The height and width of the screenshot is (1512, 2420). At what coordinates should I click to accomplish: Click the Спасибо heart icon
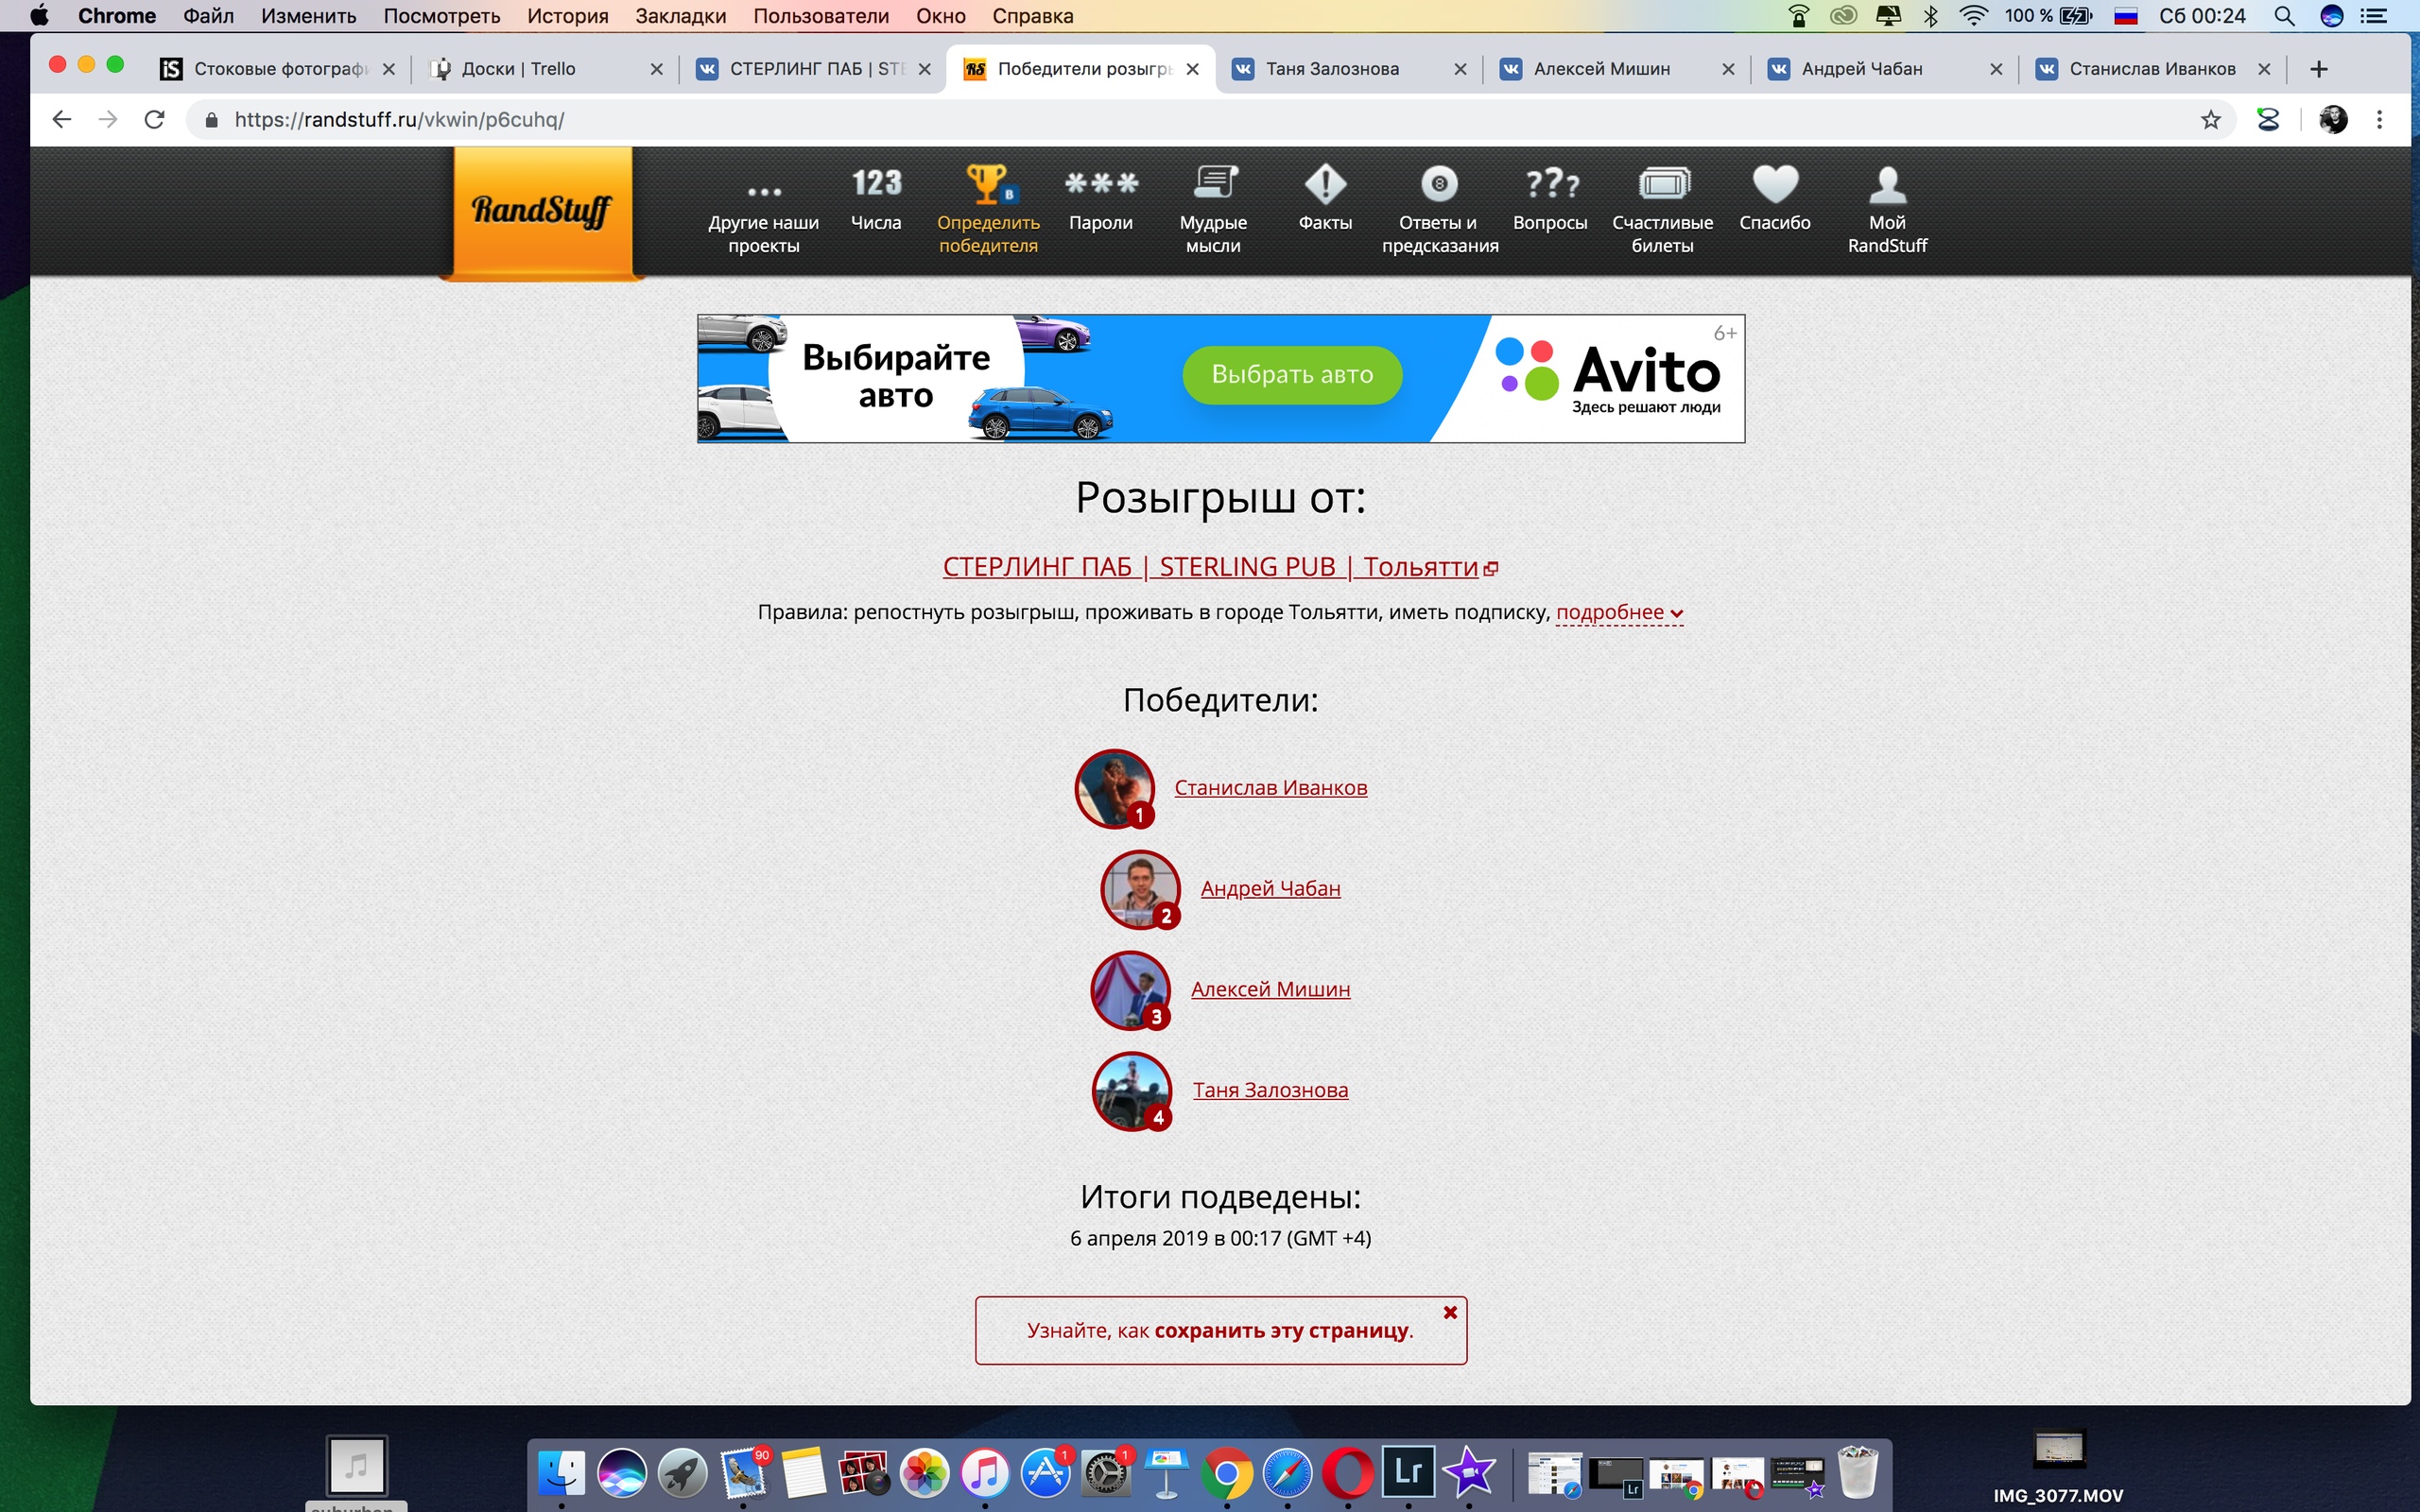click(1774, 184)
